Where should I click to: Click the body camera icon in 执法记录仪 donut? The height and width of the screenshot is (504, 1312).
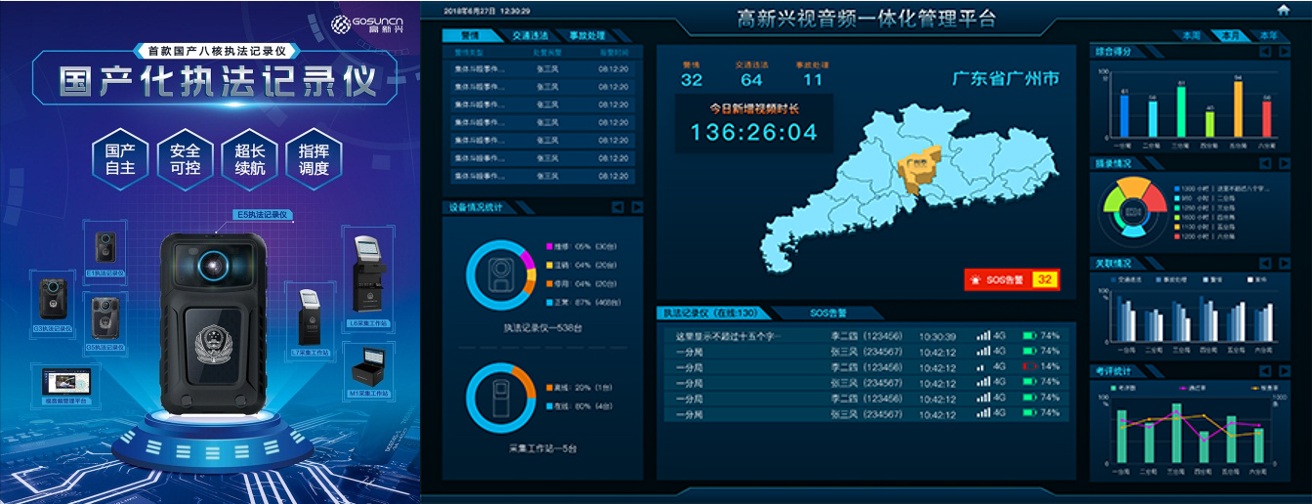[x=500, y=272]
